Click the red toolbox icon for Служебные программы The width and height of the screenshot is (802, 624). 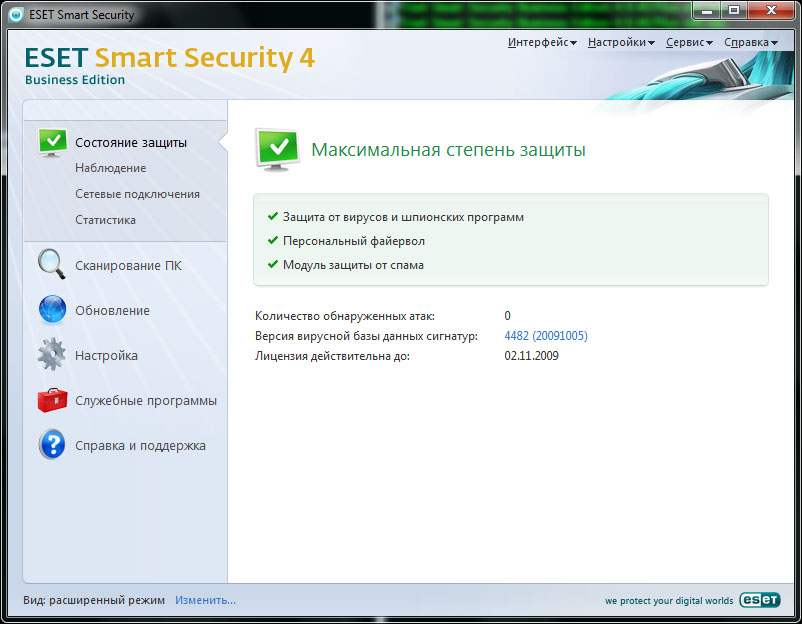coord(52,400)
